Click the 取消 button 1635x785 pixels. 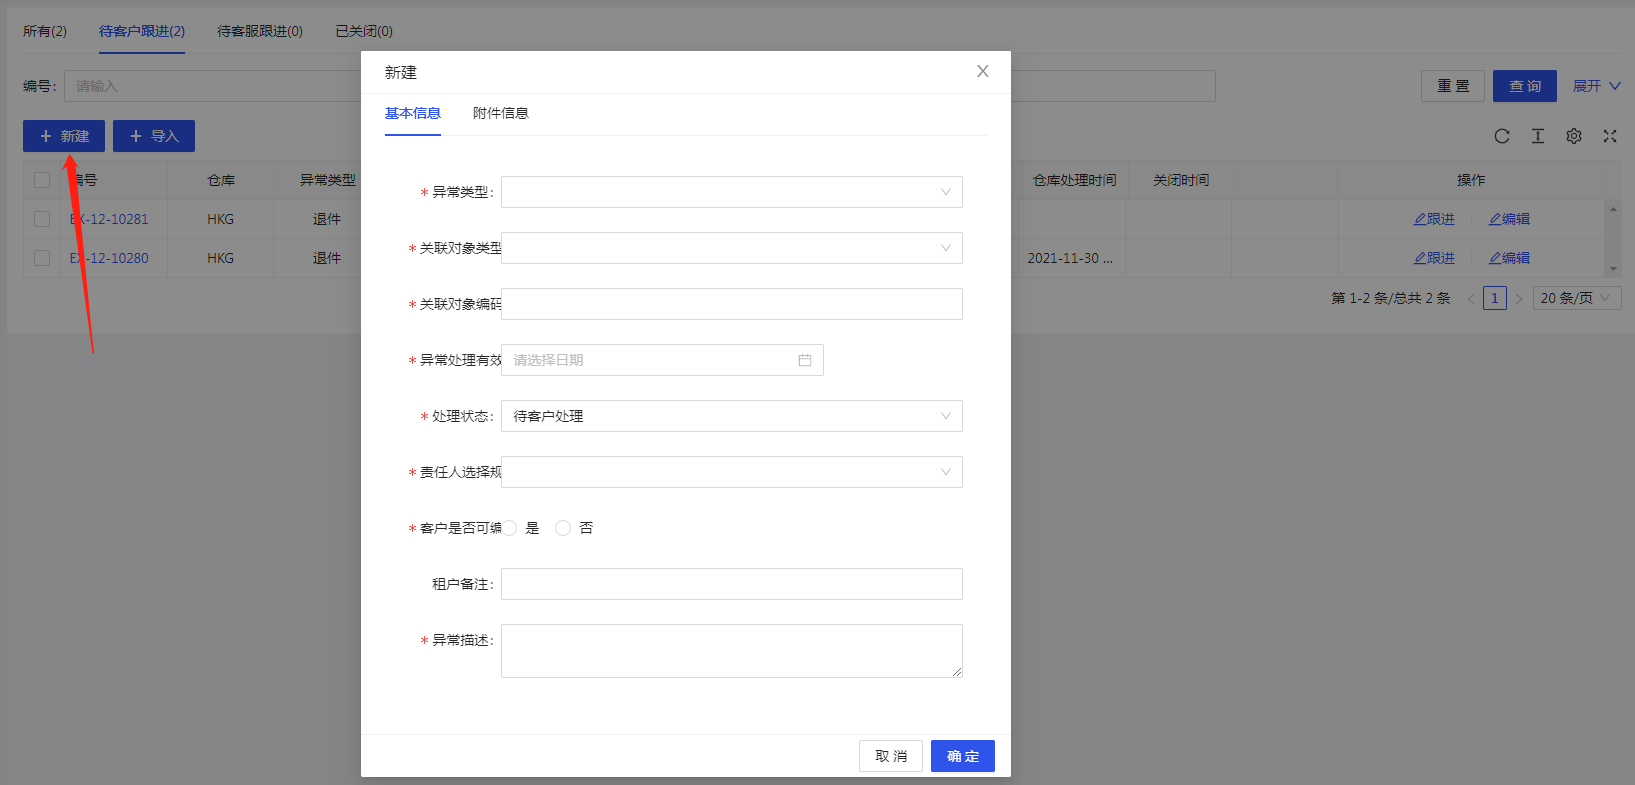coord(891,756)
